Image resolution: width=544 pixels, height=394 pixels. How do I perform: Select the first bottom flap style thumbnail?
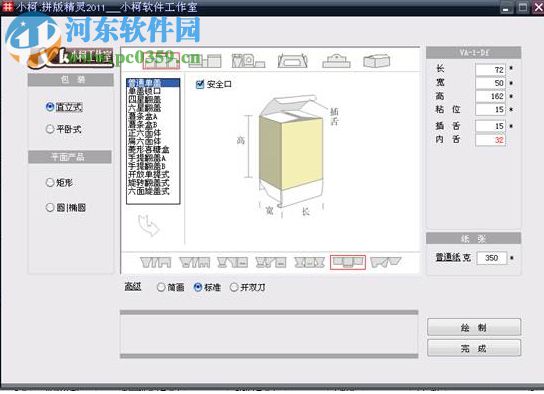(x=156, y=262)
